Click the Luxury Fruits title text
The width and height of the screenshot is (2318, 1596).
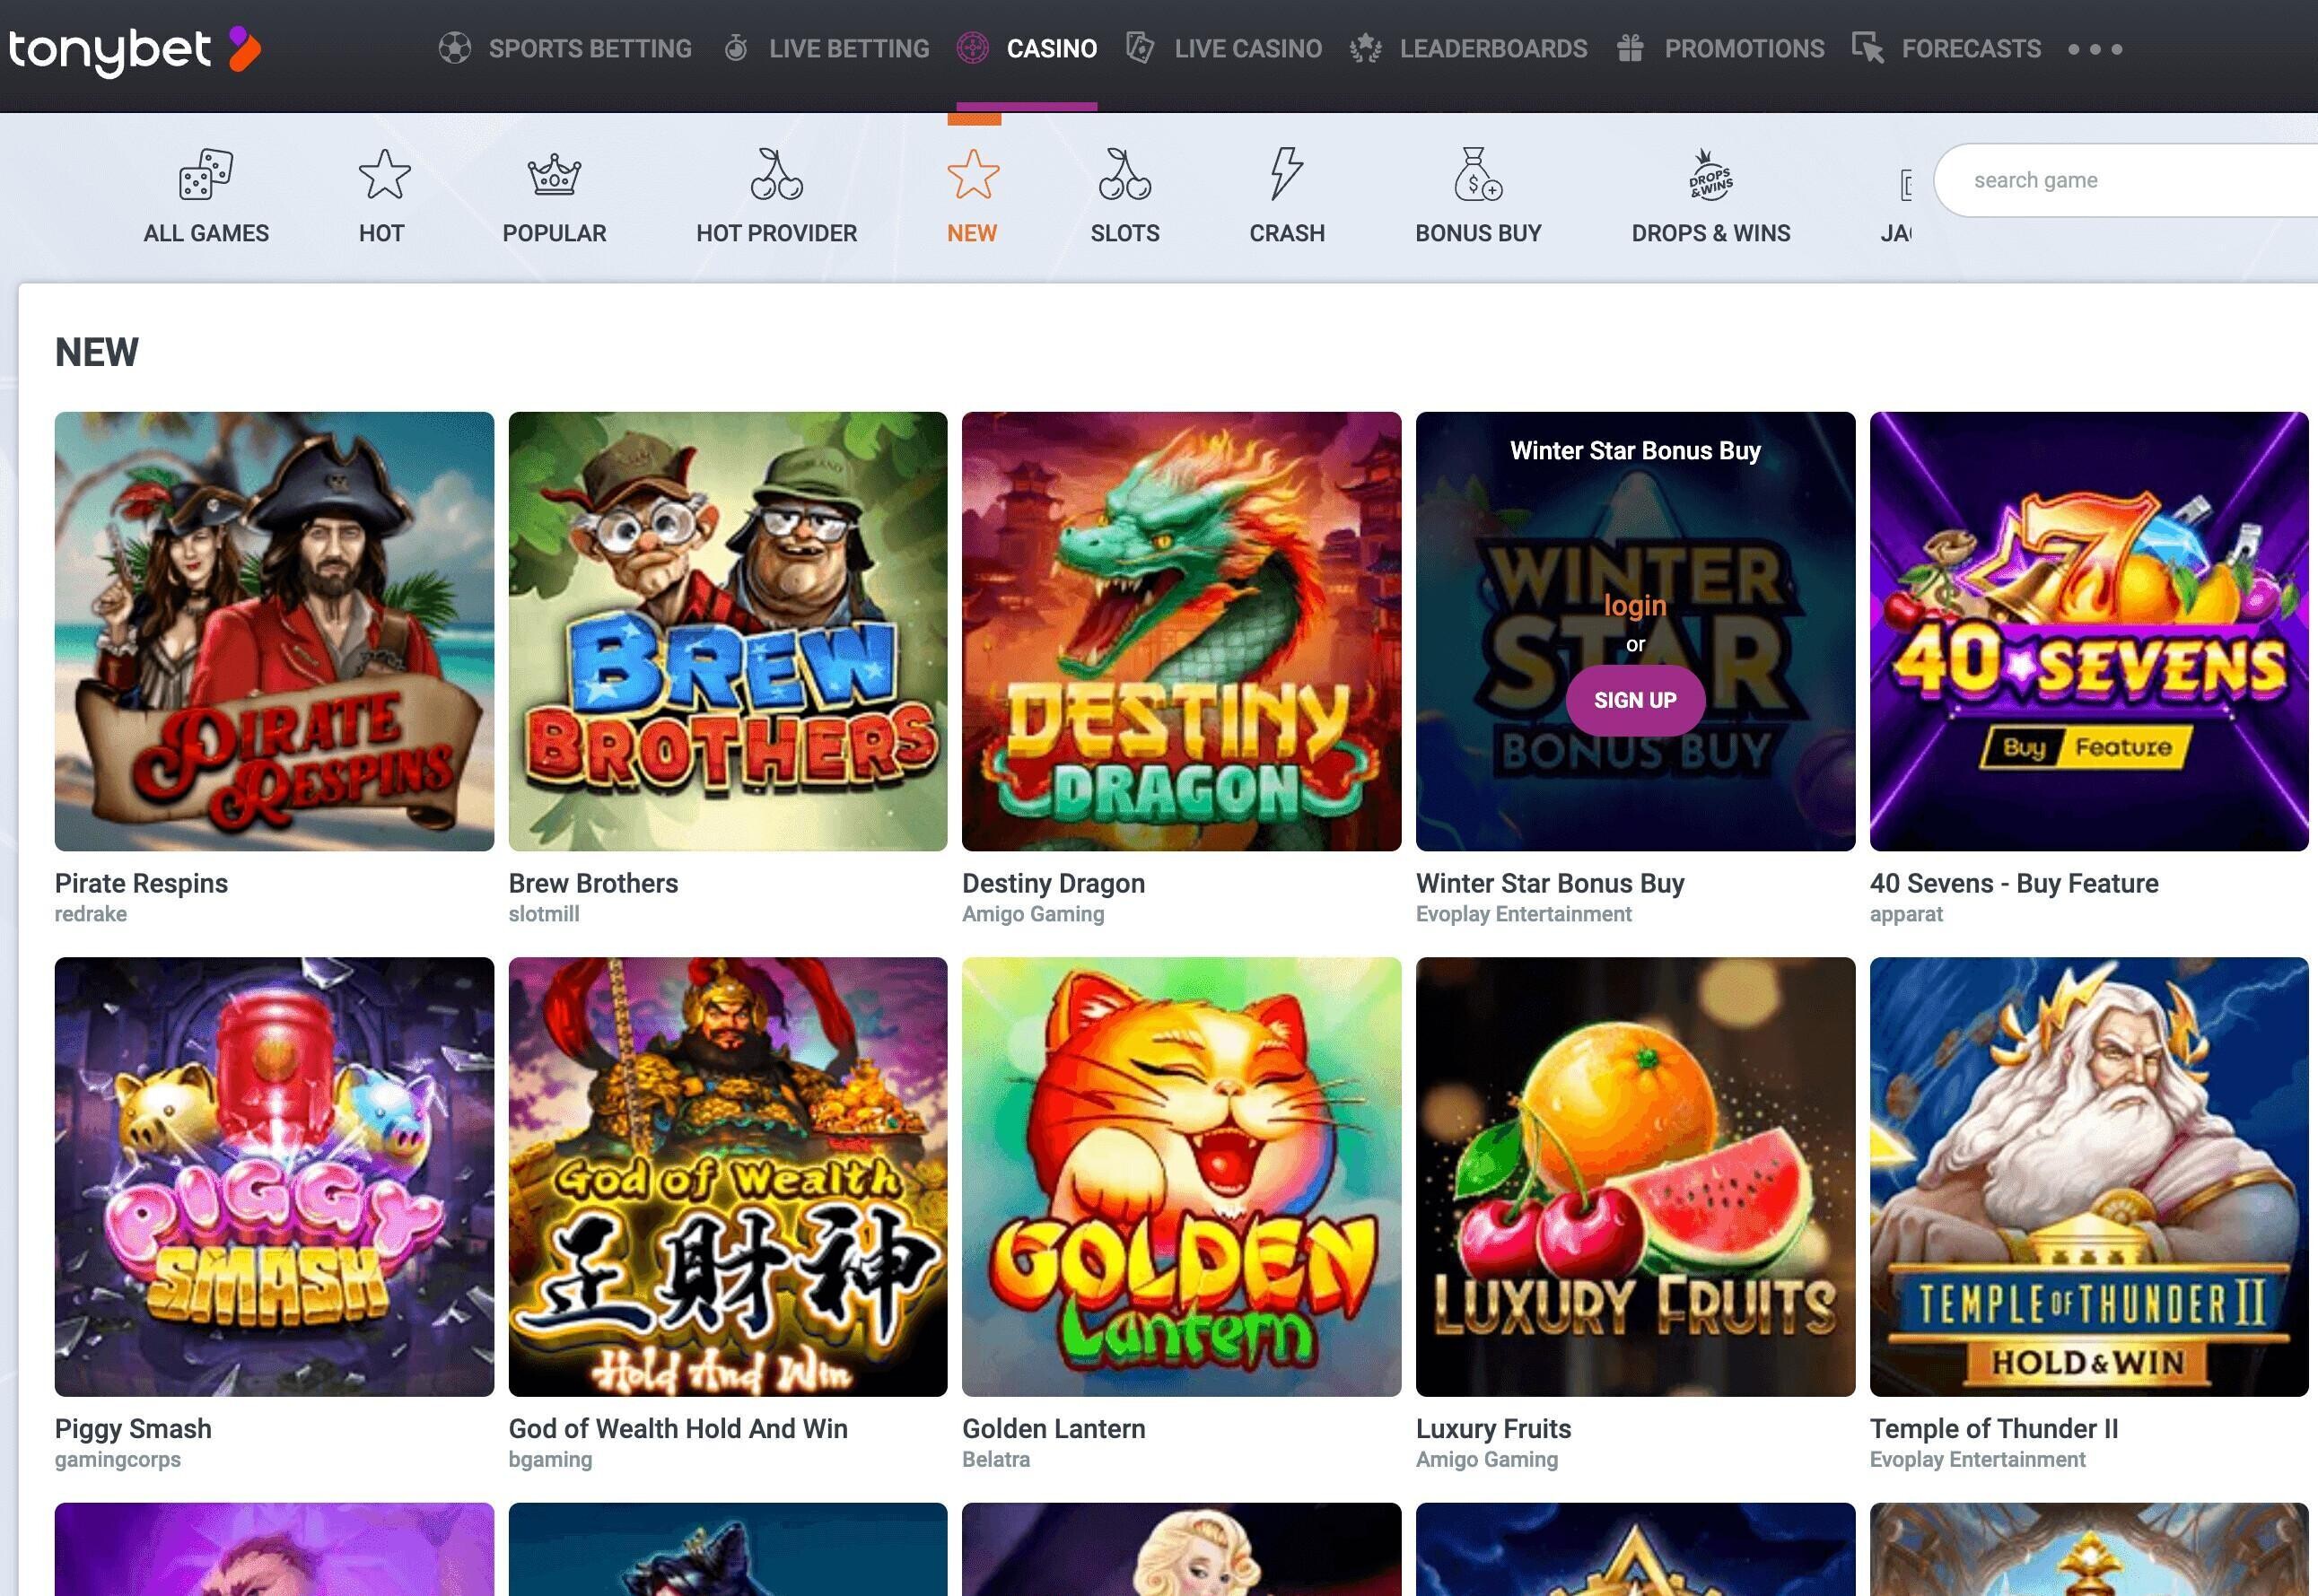[1493, 1428]
